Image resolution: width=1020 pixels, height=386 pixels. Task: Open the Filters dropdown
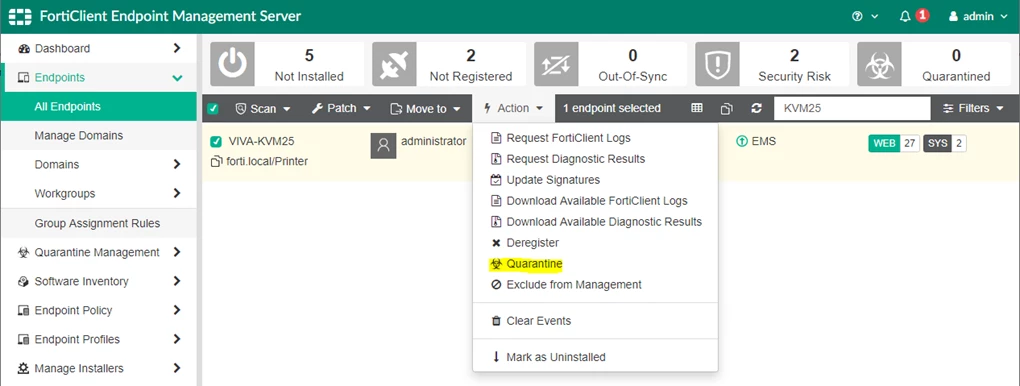click(x=973, y=108)
